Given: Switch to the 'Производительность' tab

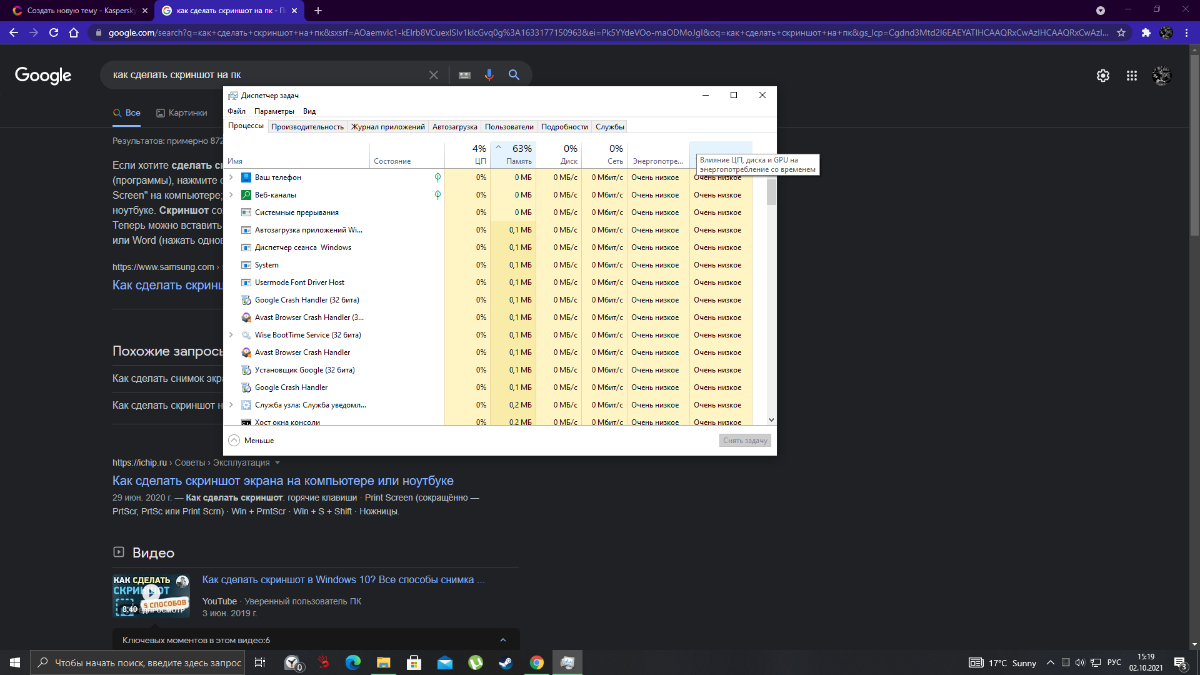Looking at the screenshot, I should click(307, 127).
